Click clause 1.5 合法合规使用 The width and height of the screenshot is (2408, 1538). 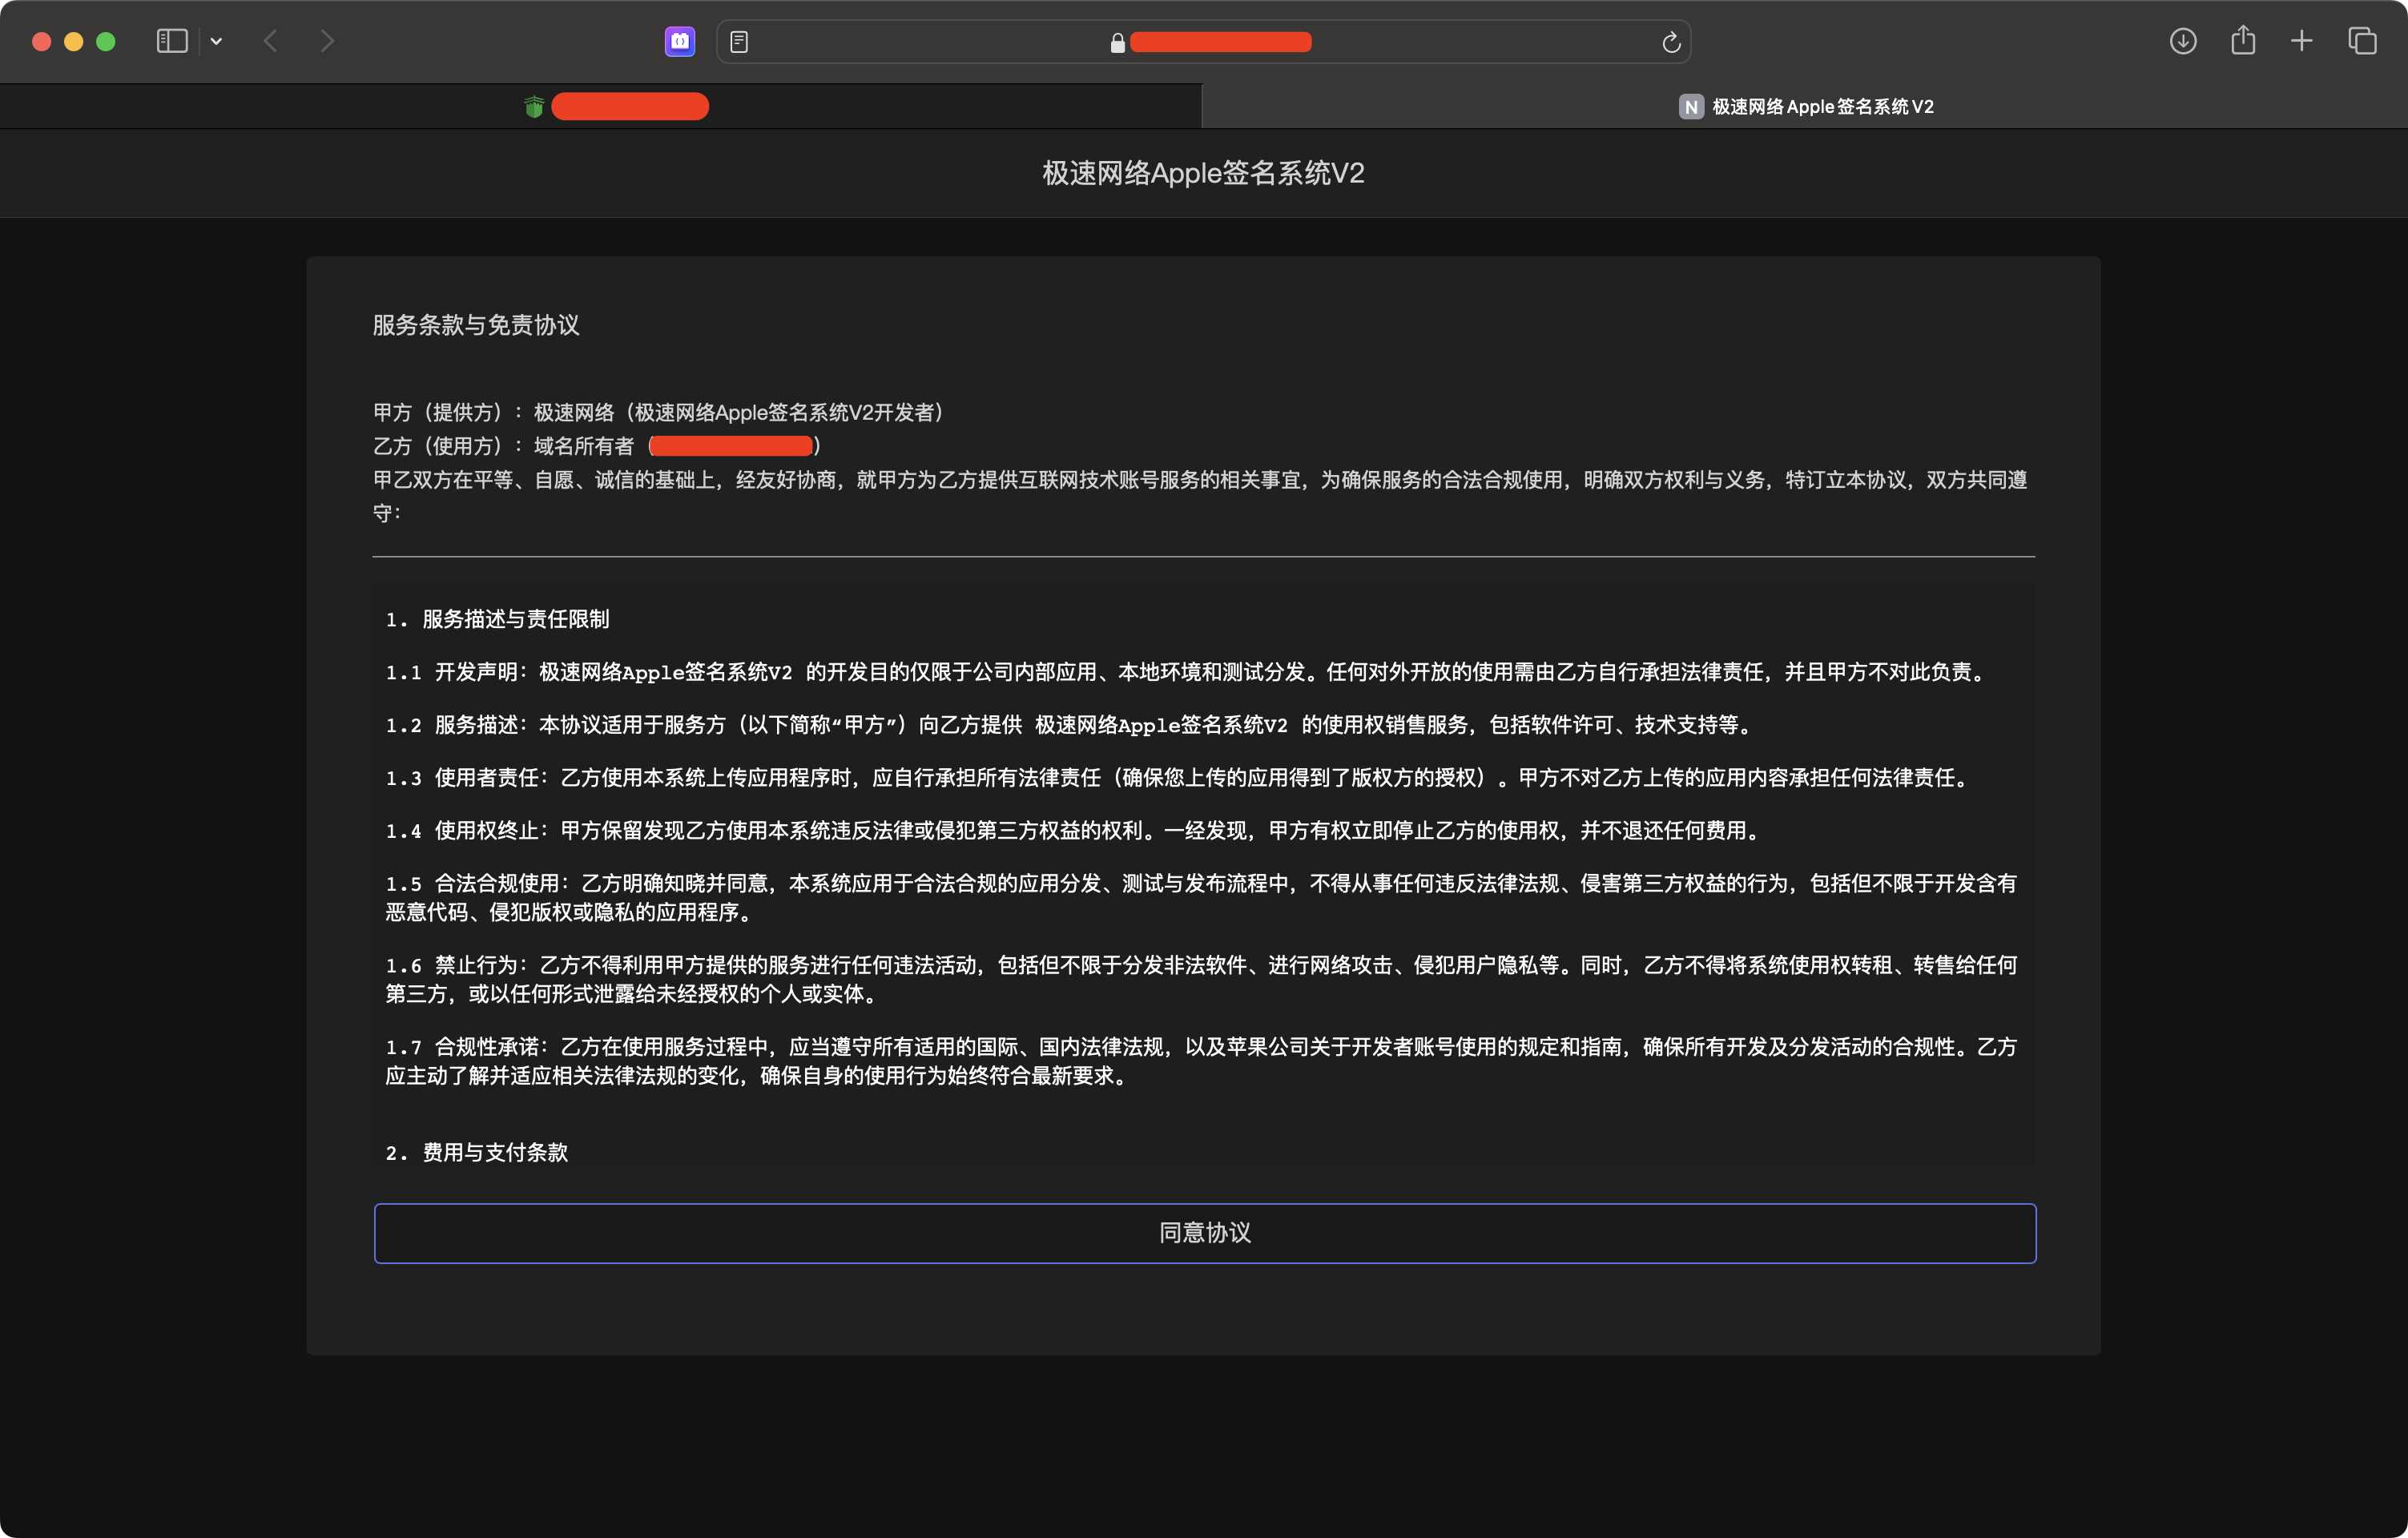pyautogui.click(x=1201, y=897)
